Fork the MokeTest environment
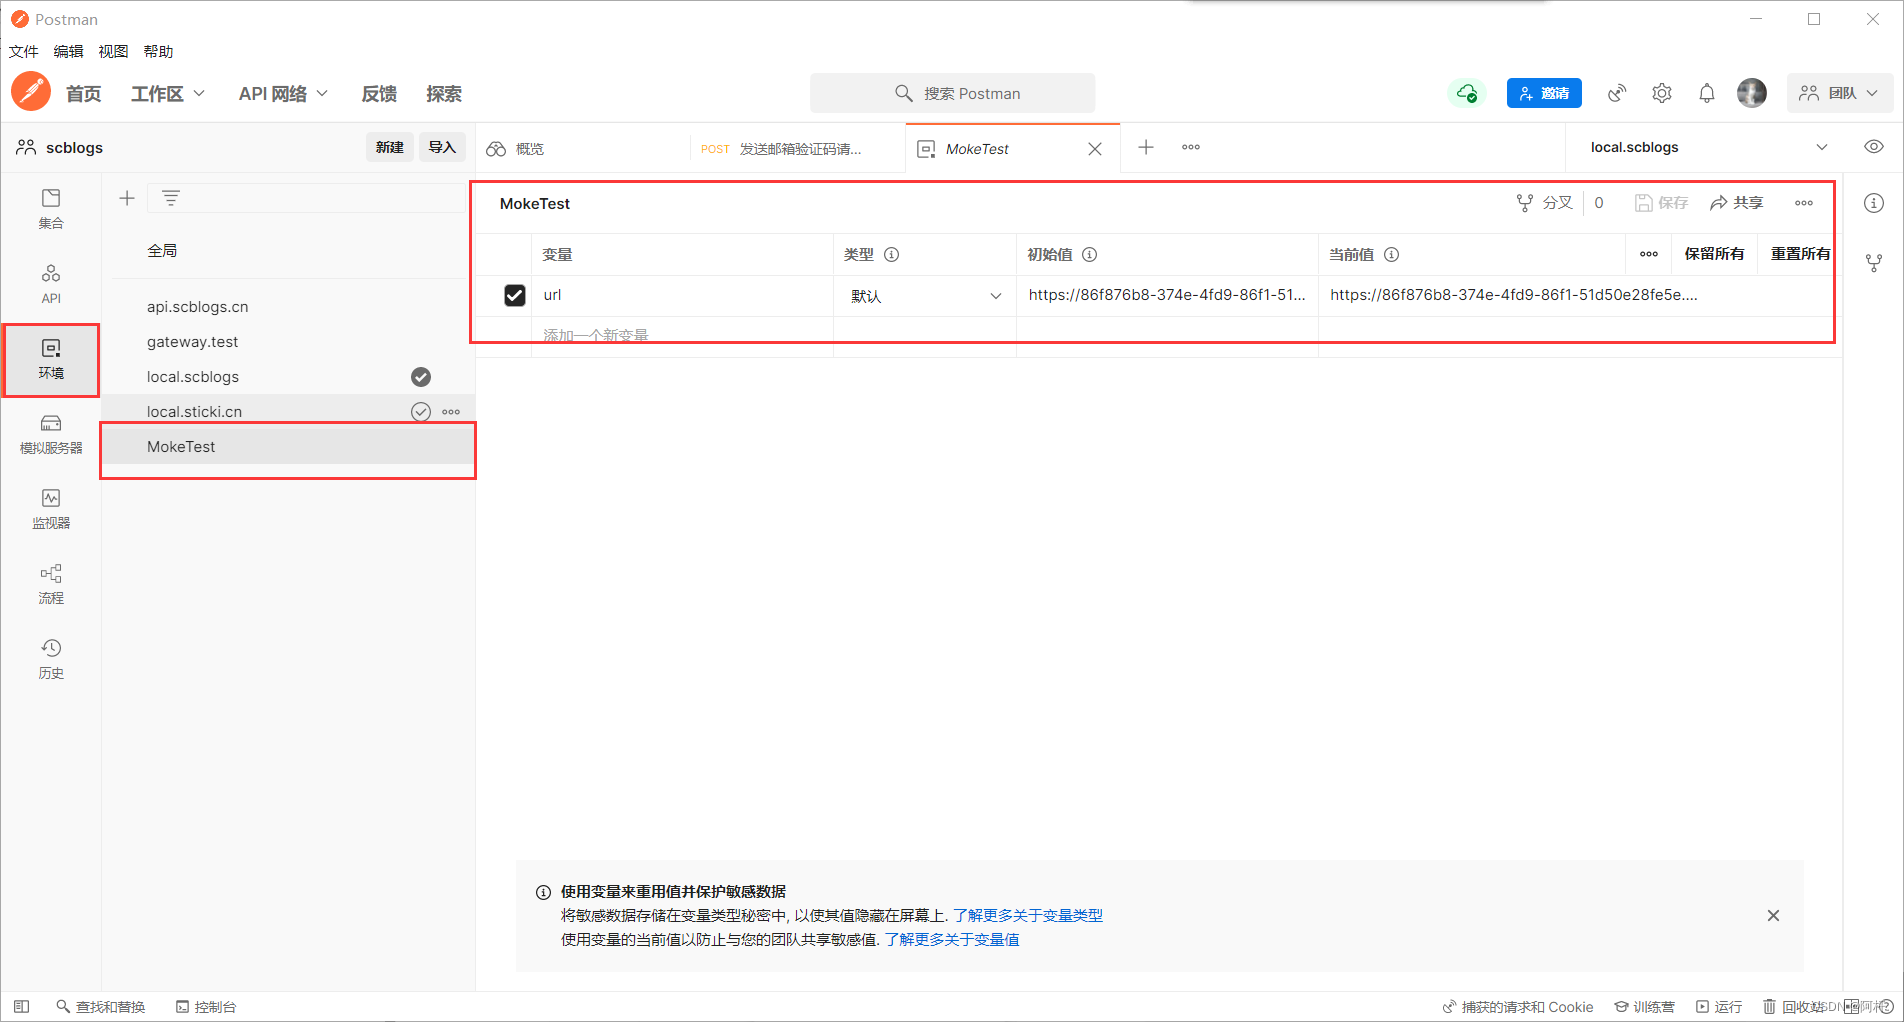1904x1022 pixels. pos(1545,203)
